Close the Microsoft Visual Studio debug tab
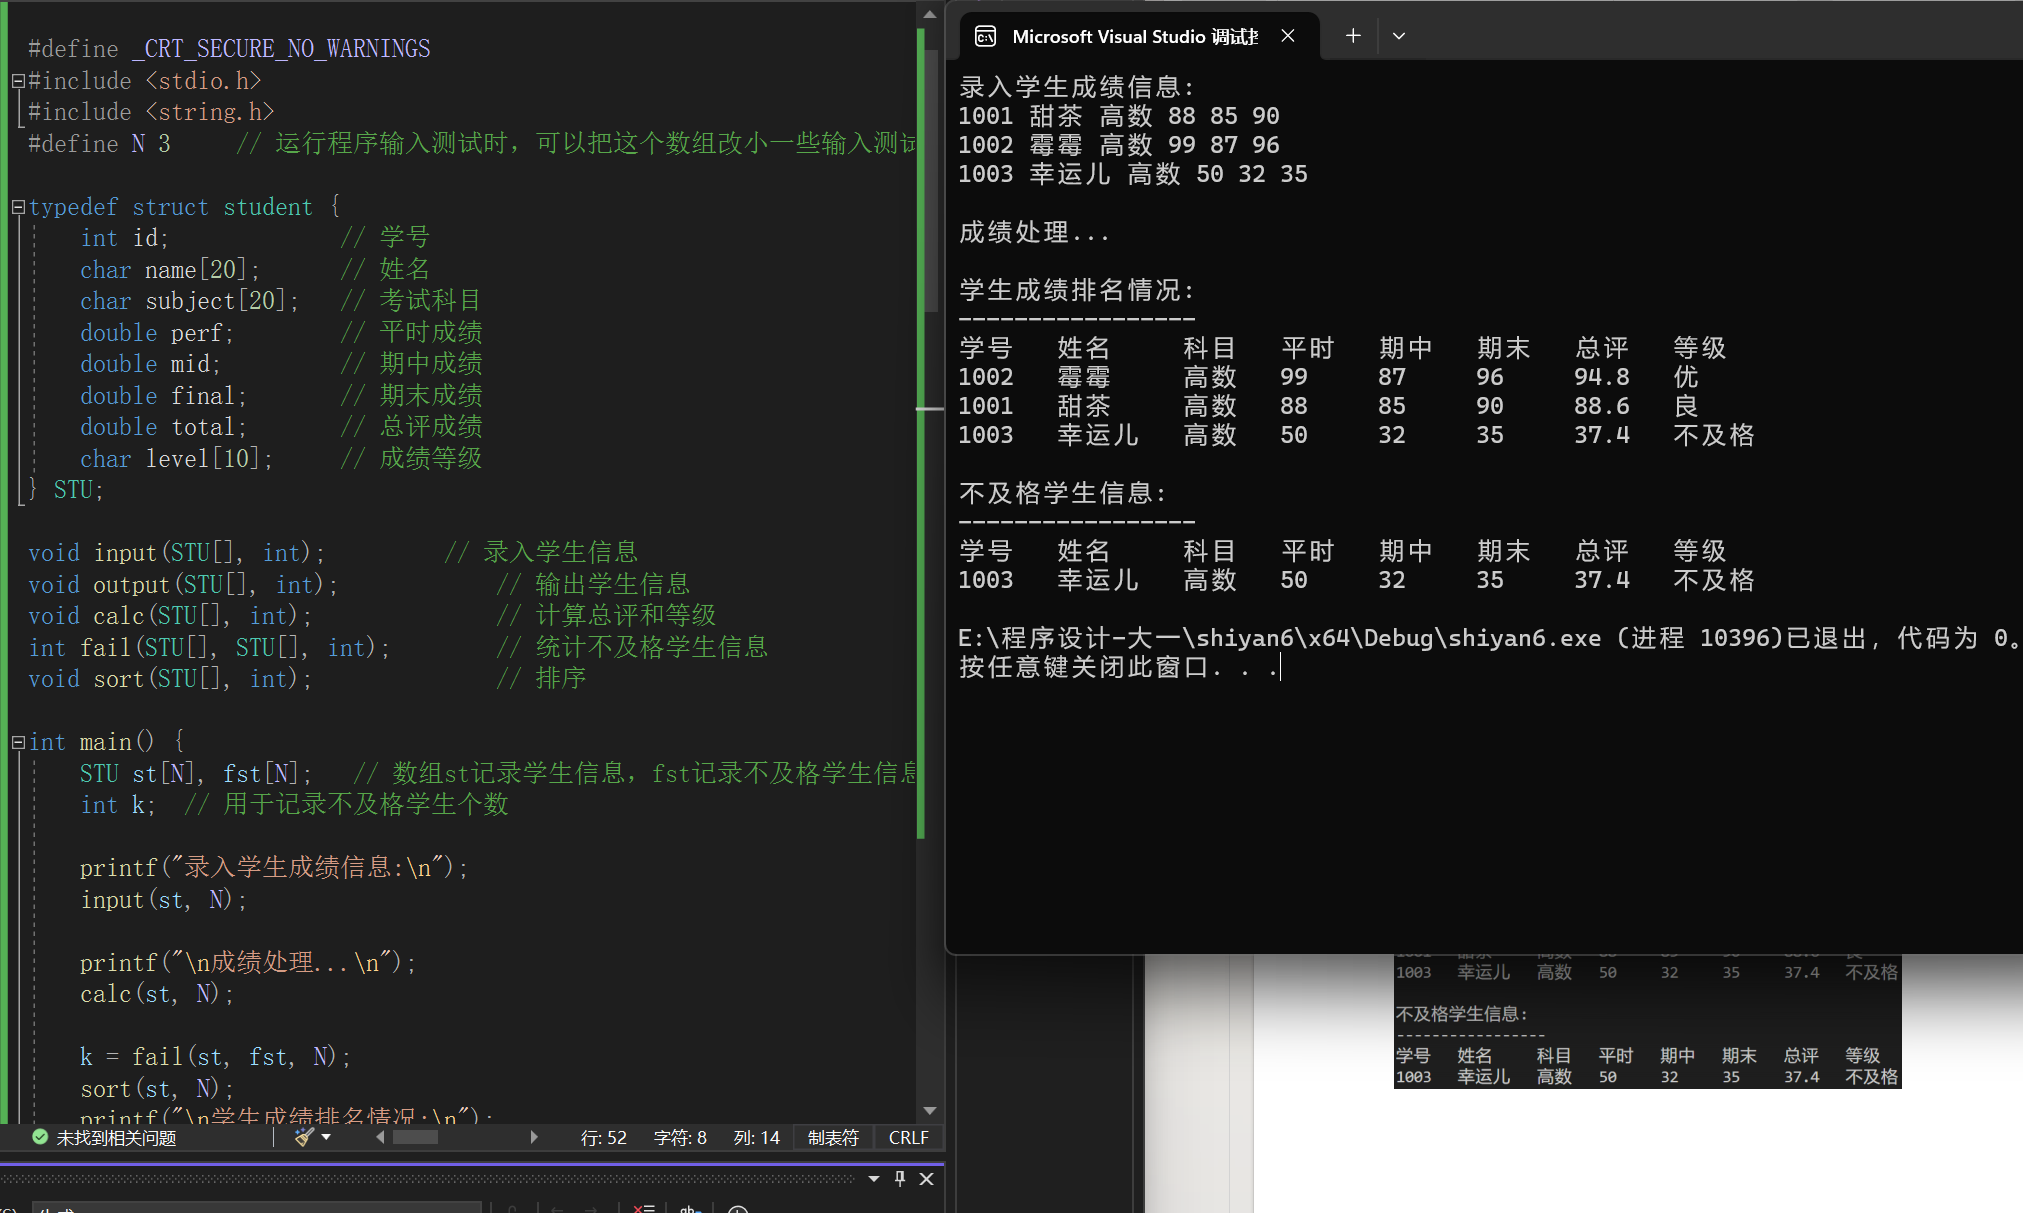The image size is (2023, 1213). point(1288,36)
